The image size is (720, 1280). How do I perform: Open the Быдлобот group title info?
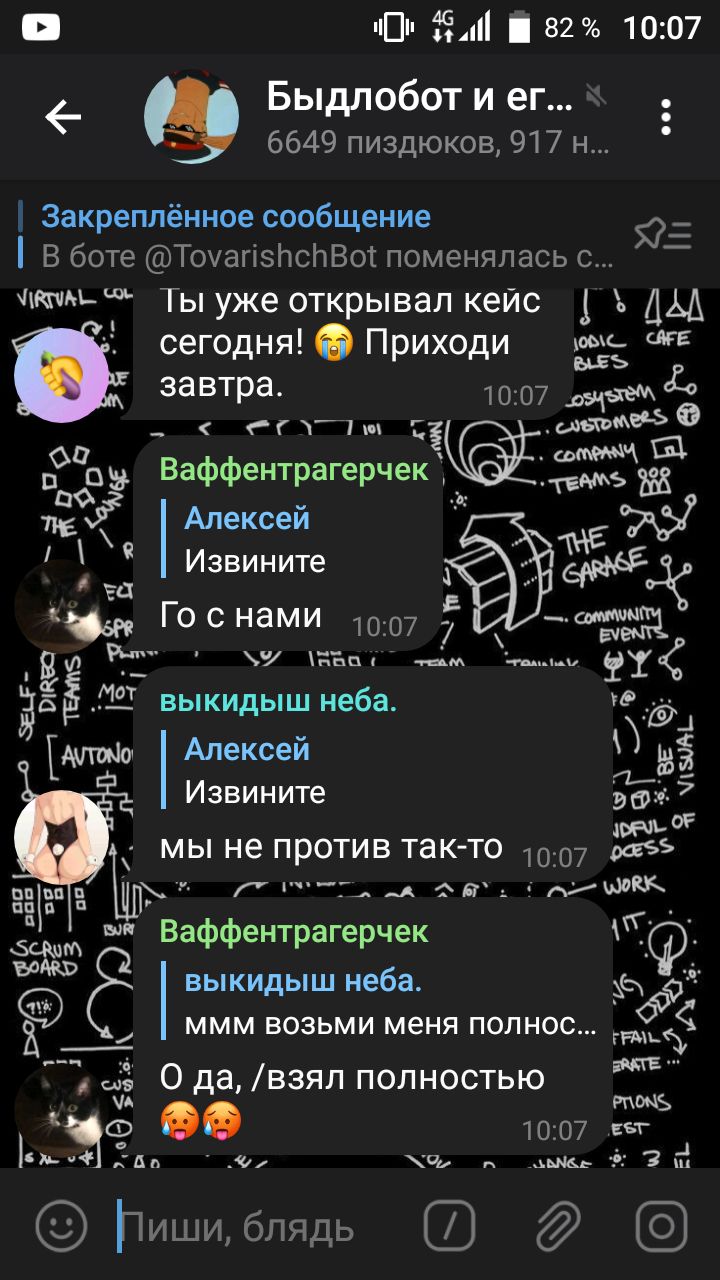(420, 97)
